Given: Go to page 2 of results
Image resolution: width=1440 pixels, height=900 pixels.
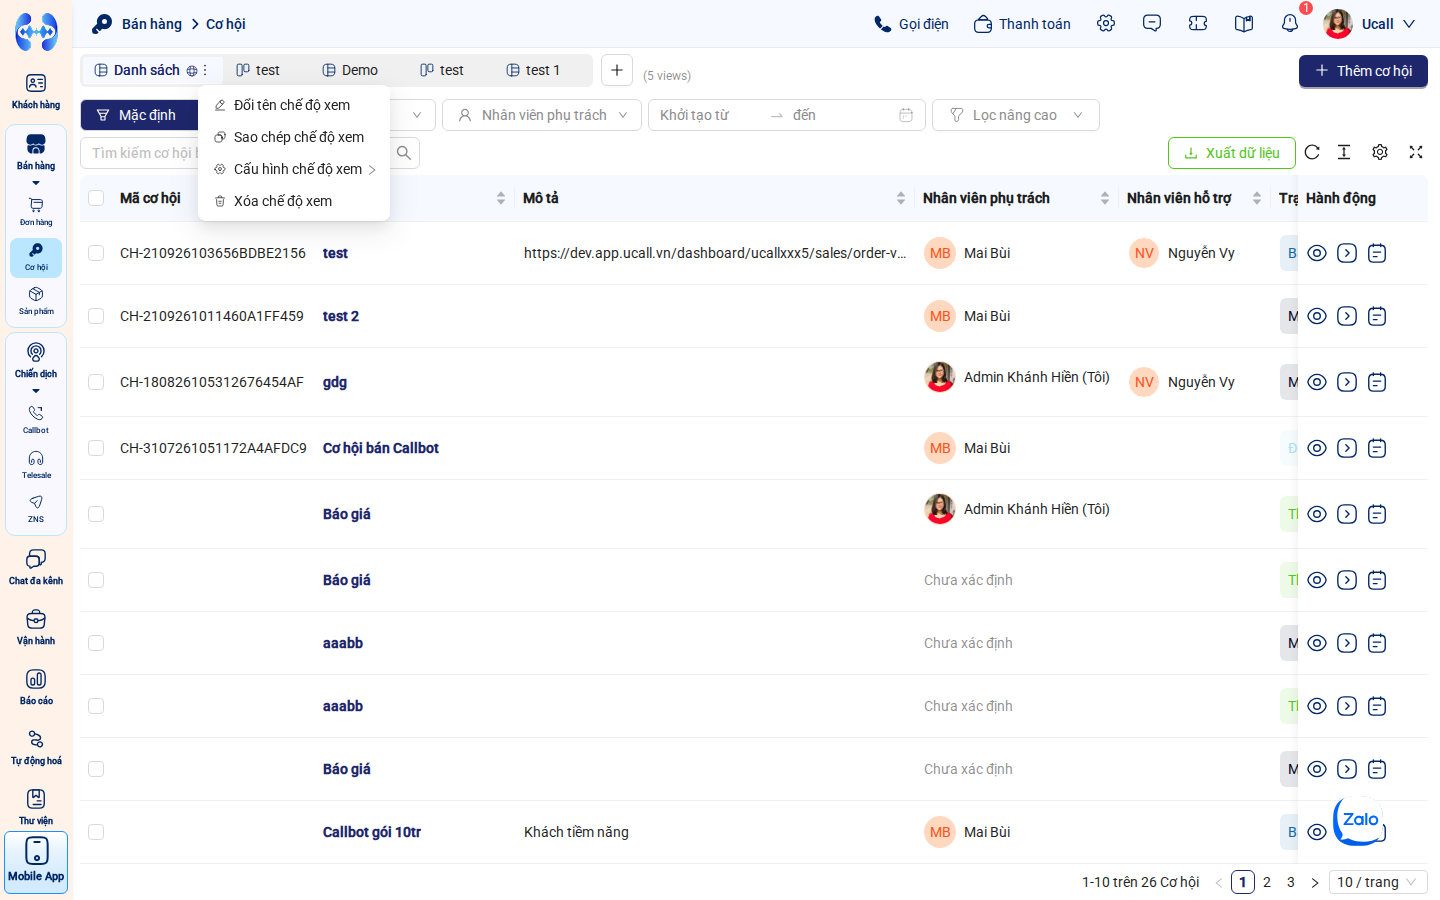Looking at the screenshot, I should click(x=1267, y=882).
